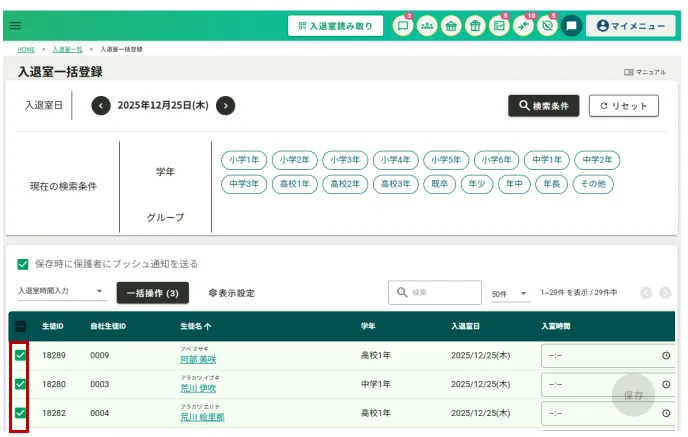Open the hamburger navigation menu

tap(14, 26)
